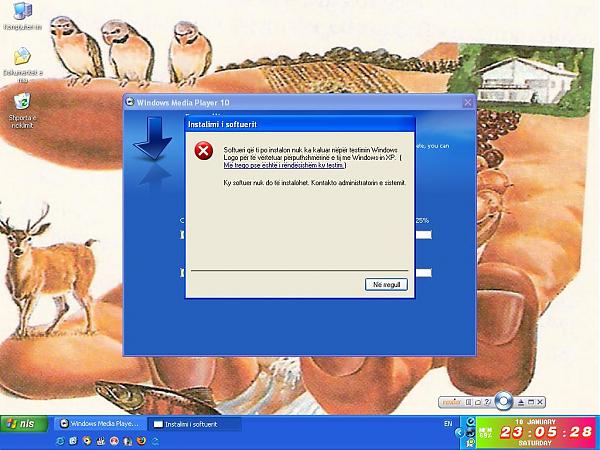Click the eject button on the reader widget
This screenshot has height=450, width=600.
521,403
